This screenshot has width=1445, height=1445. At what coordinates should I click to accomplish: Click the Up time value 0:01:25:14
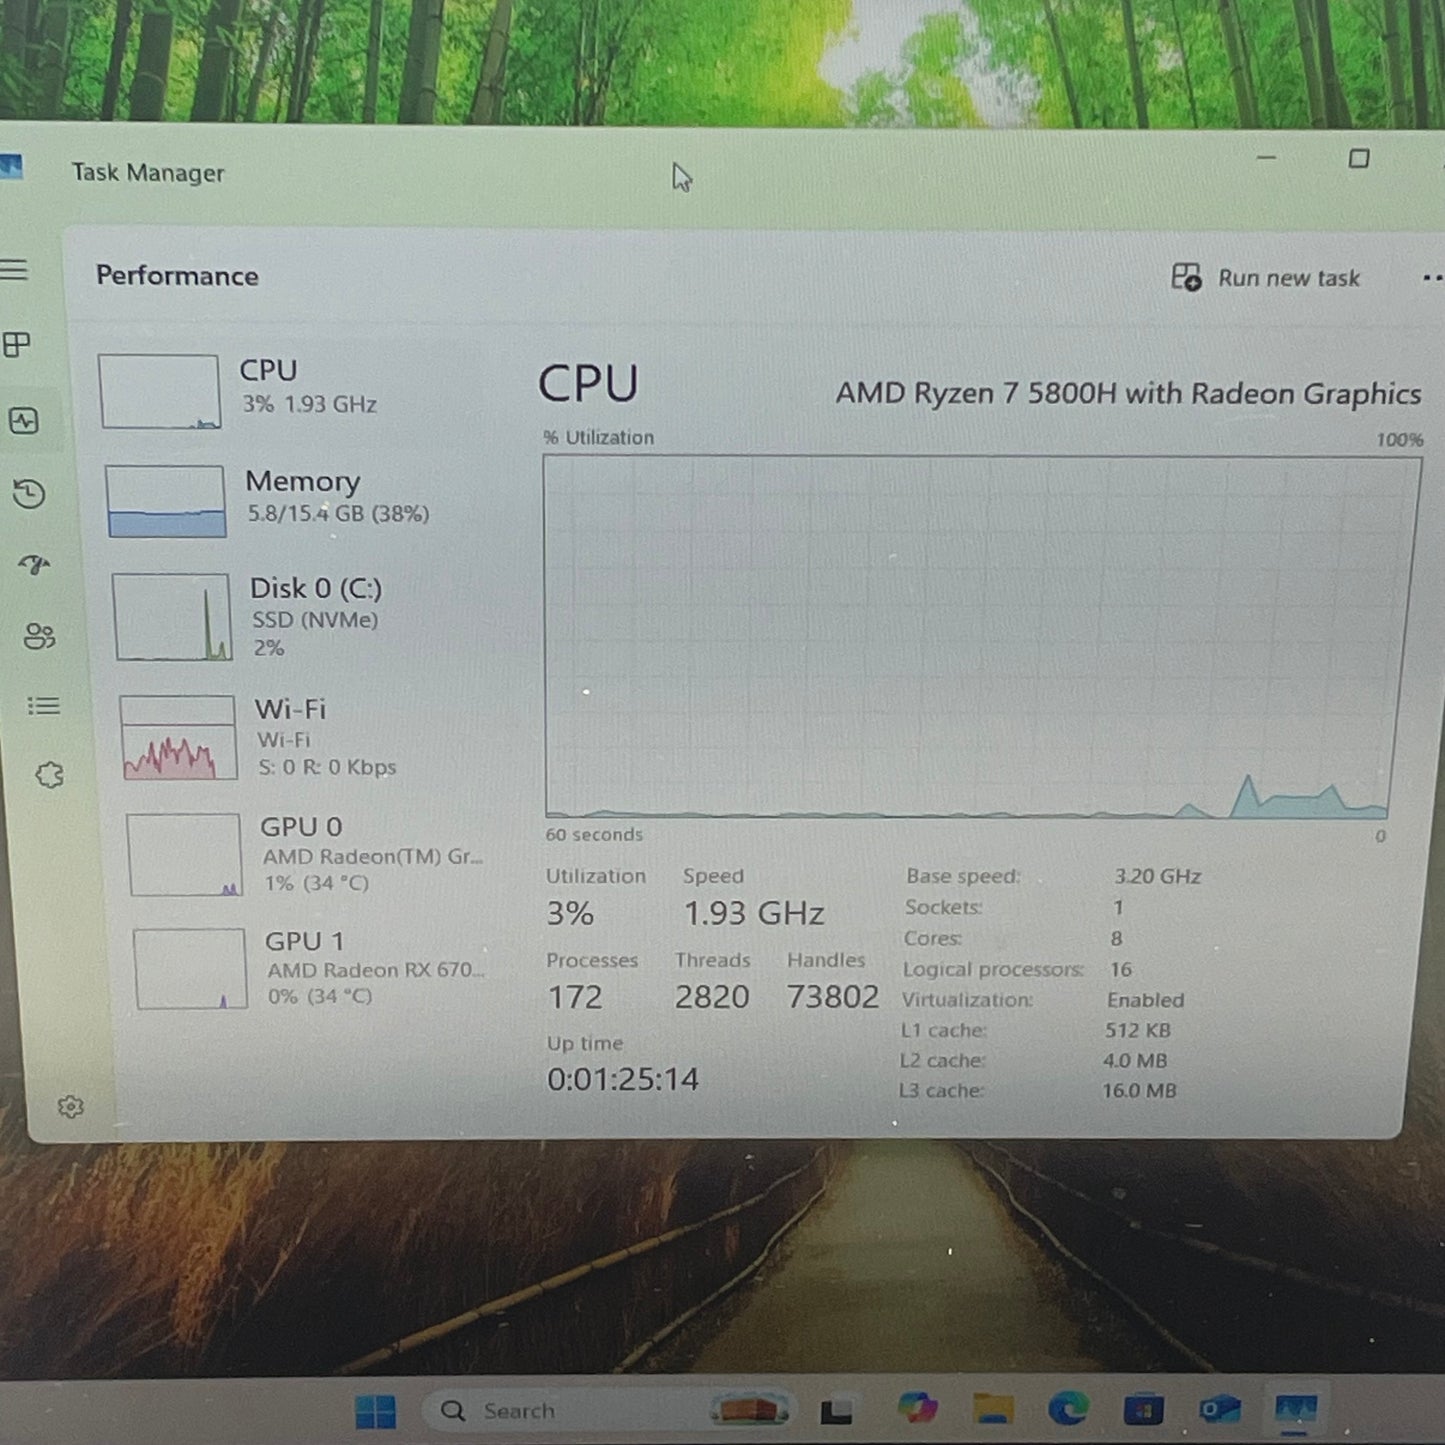[x=622, y=1079]
